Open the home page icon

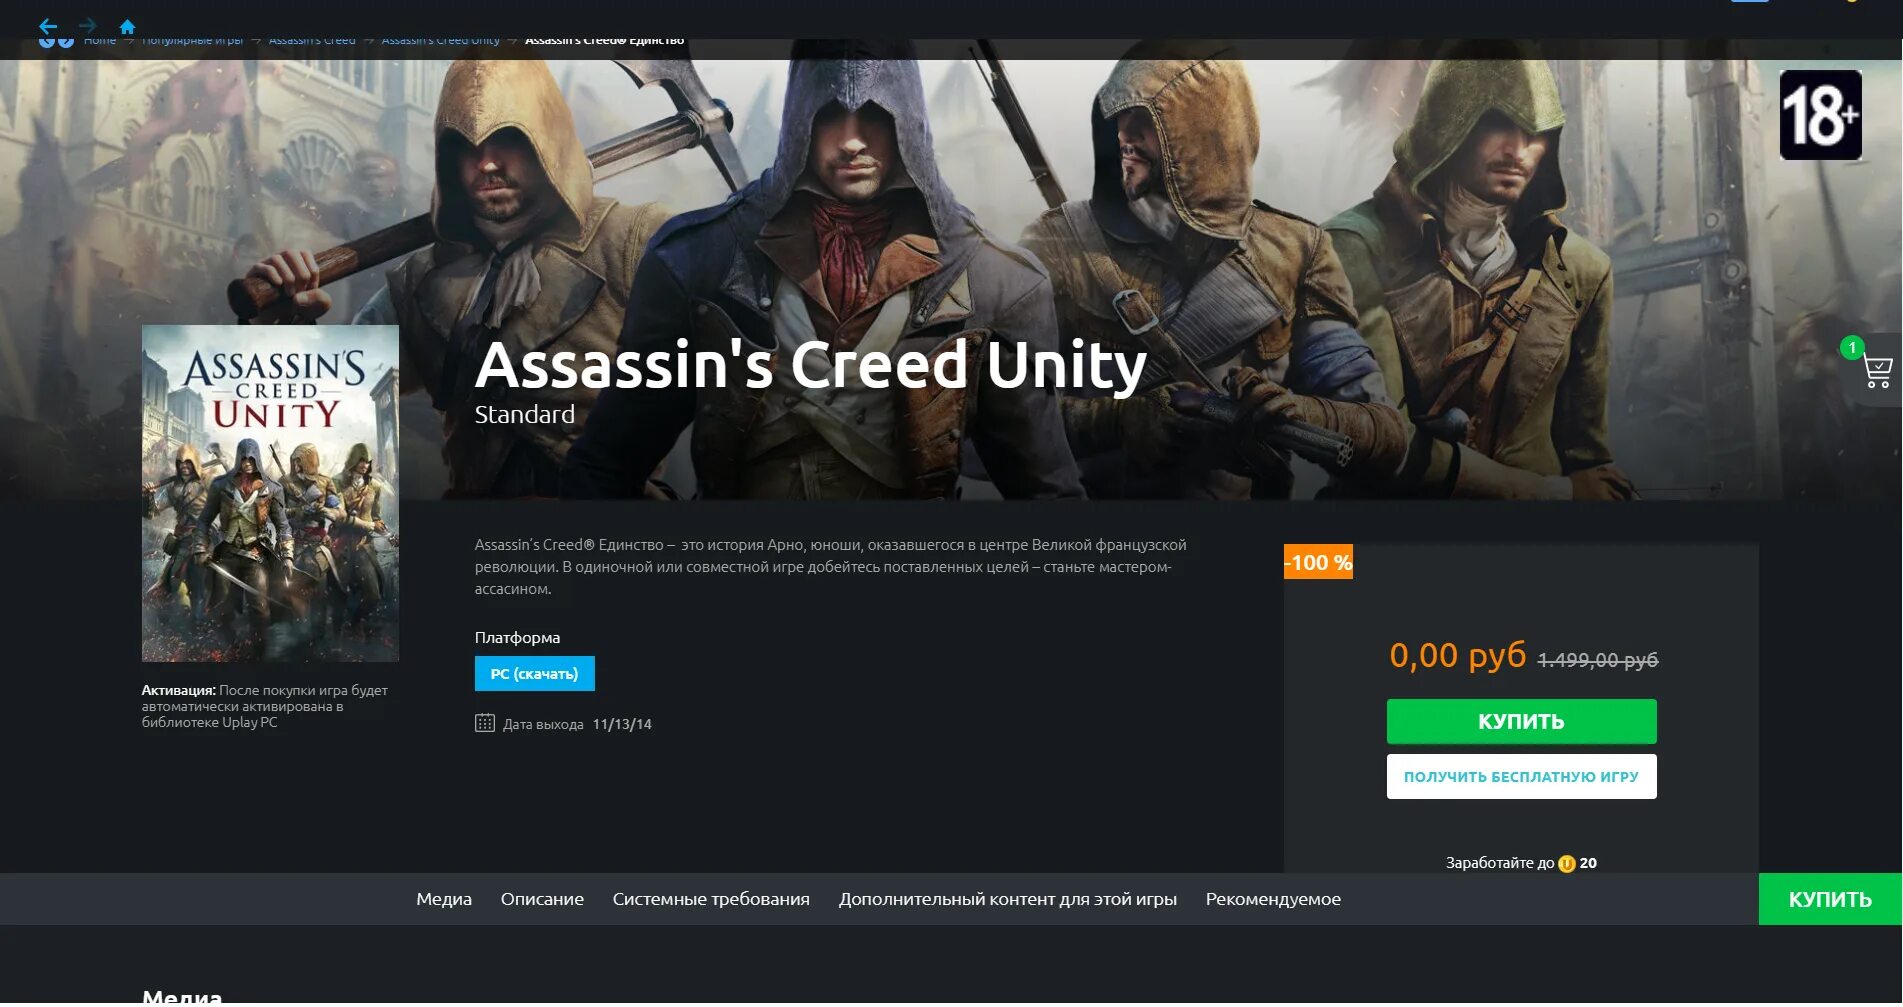coord(127,27)
